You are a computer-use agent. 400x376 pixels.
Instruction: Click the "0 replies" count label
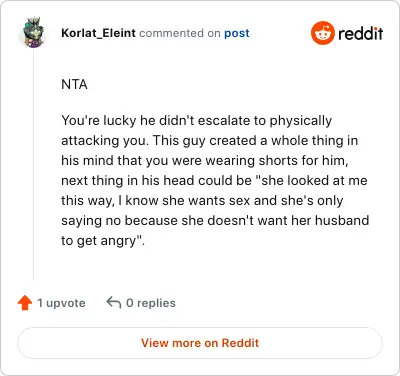tap(151, 303)
